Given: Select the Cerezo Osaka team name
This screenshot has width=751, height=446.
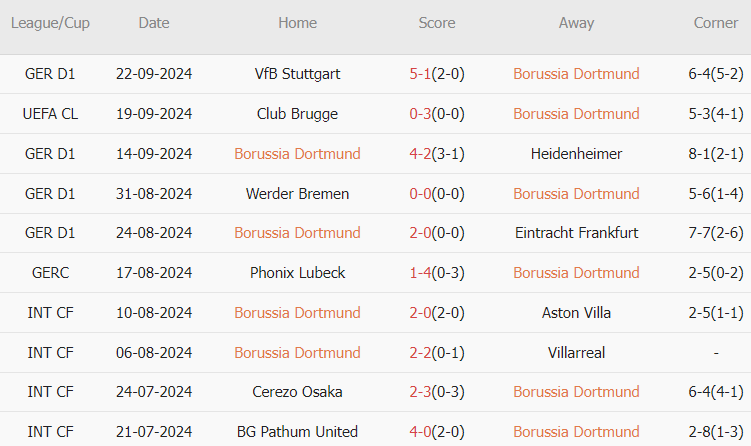Looking at the screenshot, I should (x=297, y=392).
